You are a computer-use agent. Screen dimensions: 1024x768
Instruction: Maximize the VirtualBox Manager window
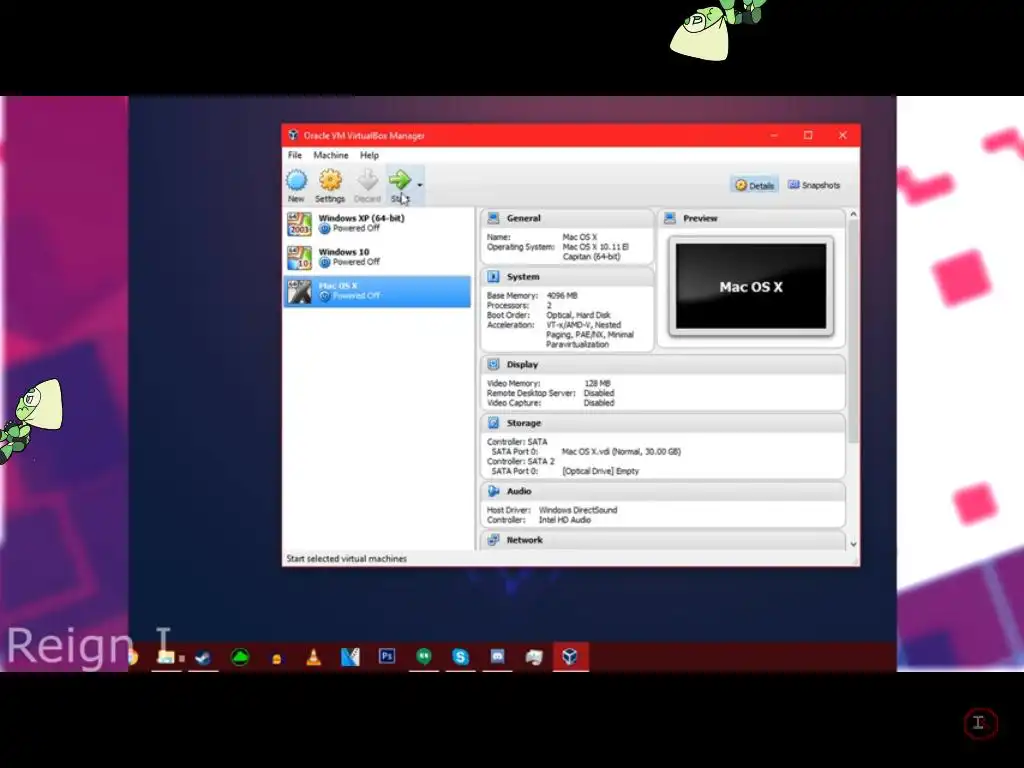[808, 135]
